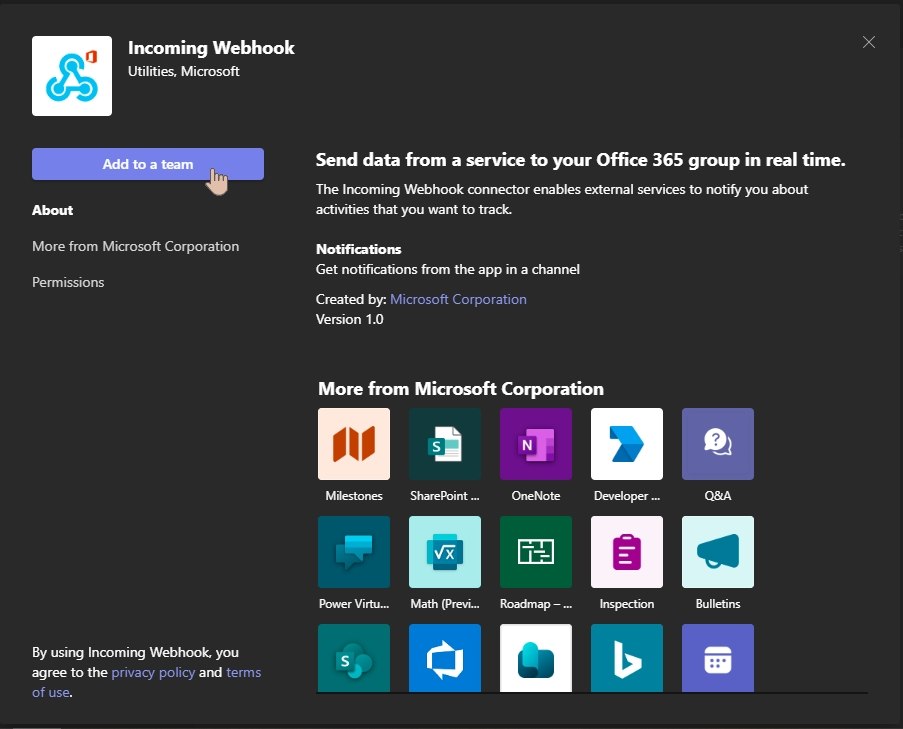
Task: Open the Milestones app tile
Action: [x=354, y=444]
